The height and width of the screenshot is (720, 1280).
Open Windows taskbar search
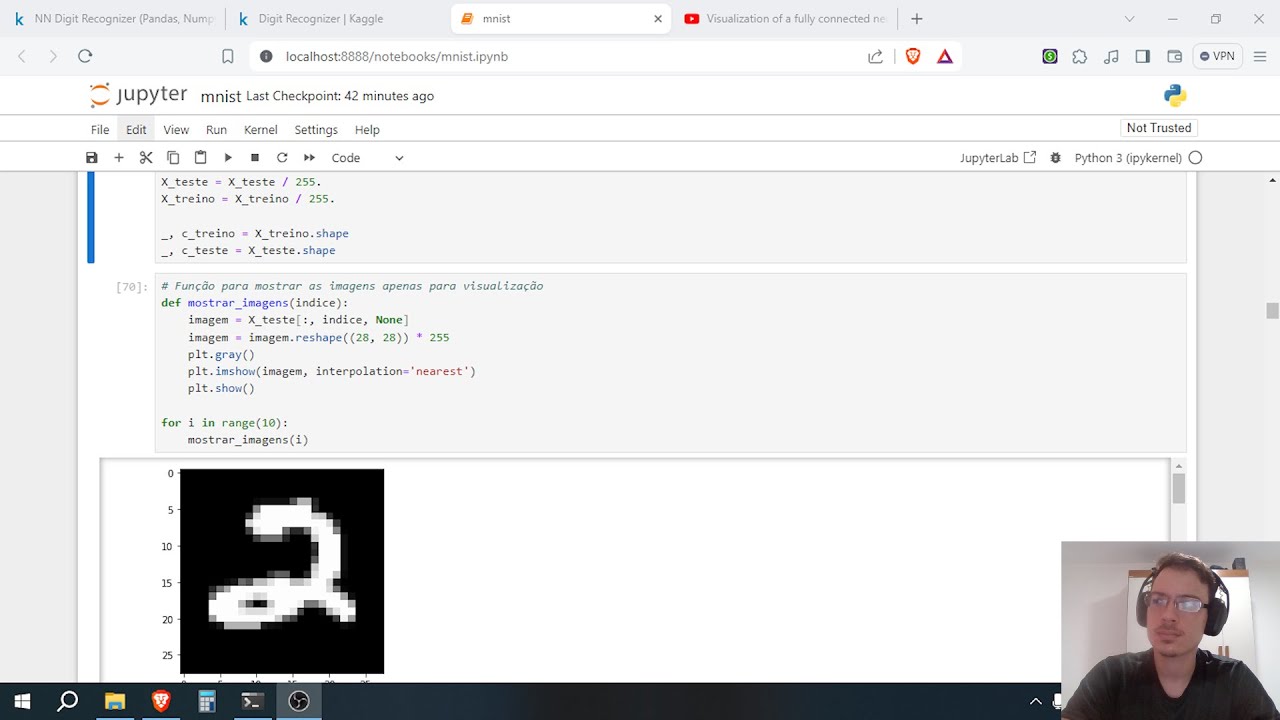coord(68,701)
